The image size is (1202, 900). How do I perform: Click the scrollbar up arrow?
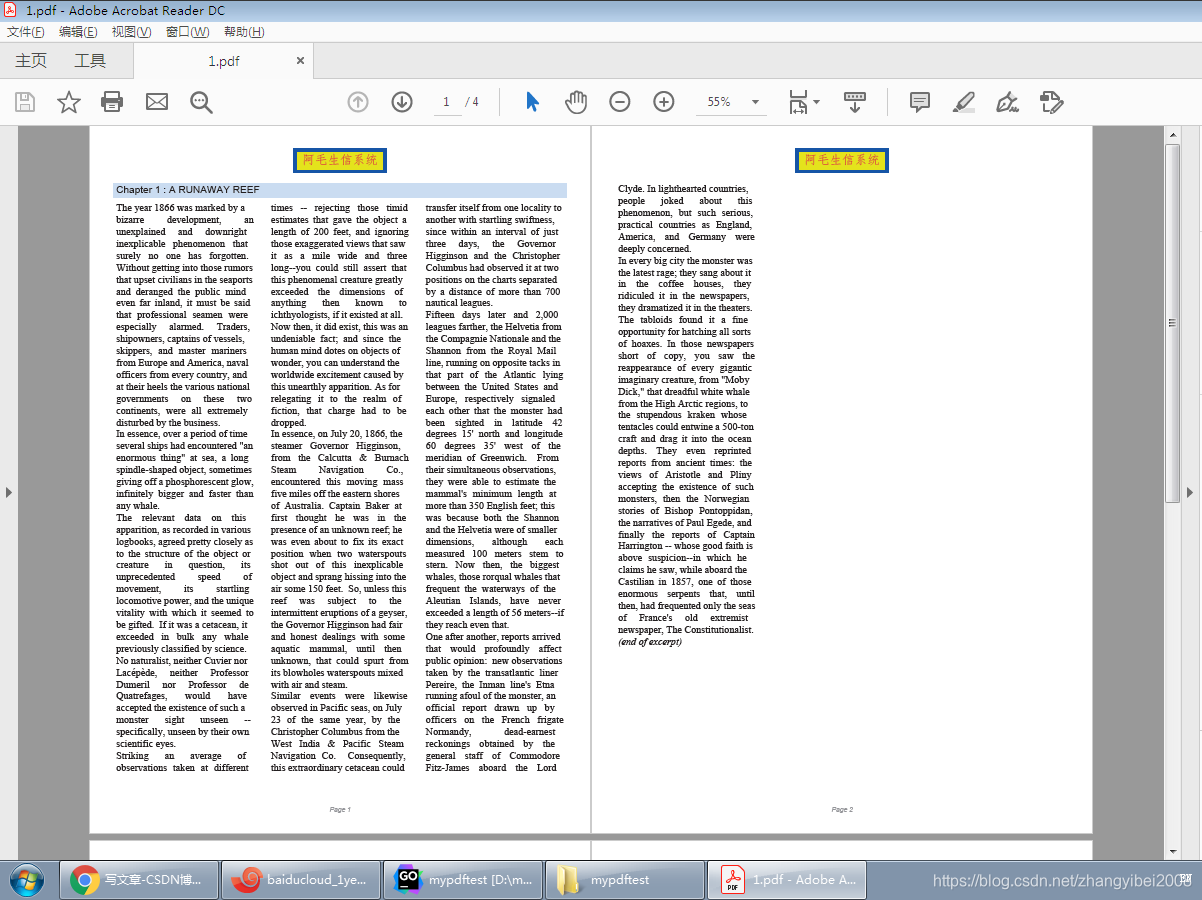[x=1173, y=134]
